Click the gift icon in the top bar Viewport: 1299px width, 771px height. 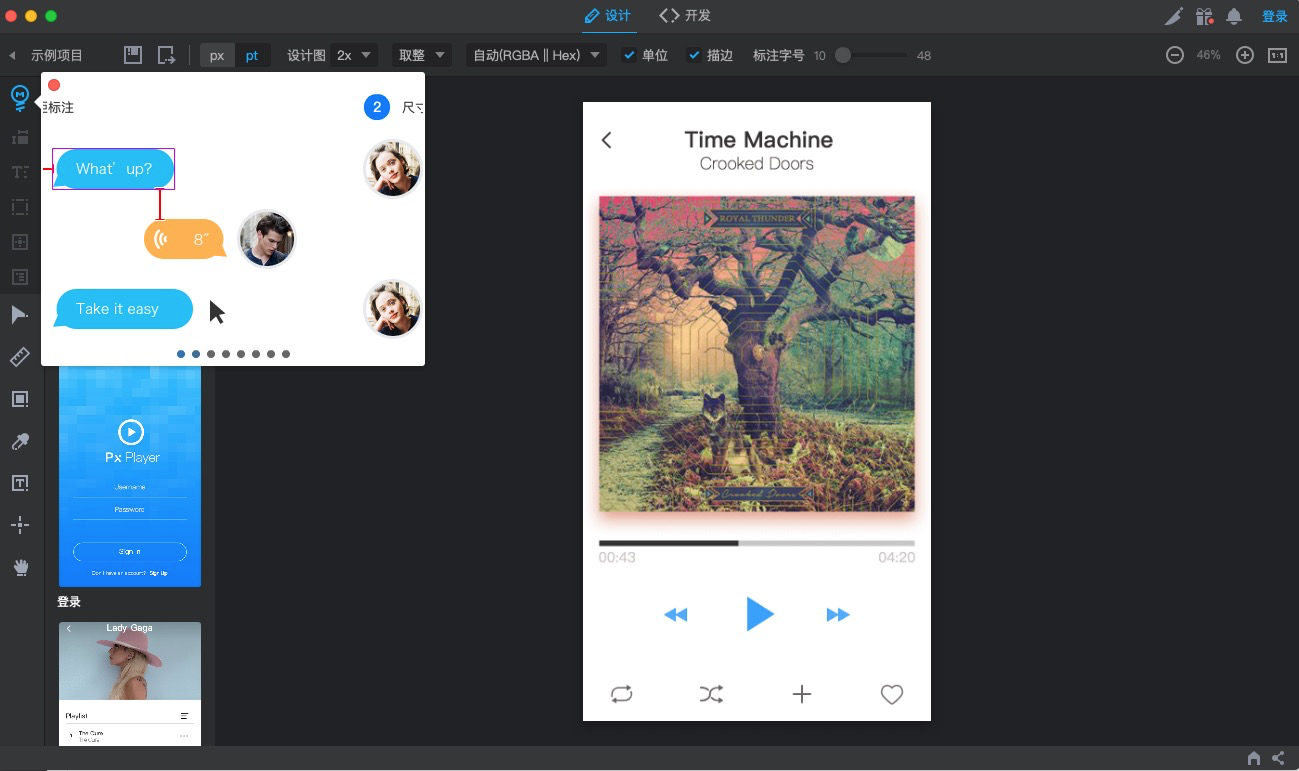(1205, 16)
